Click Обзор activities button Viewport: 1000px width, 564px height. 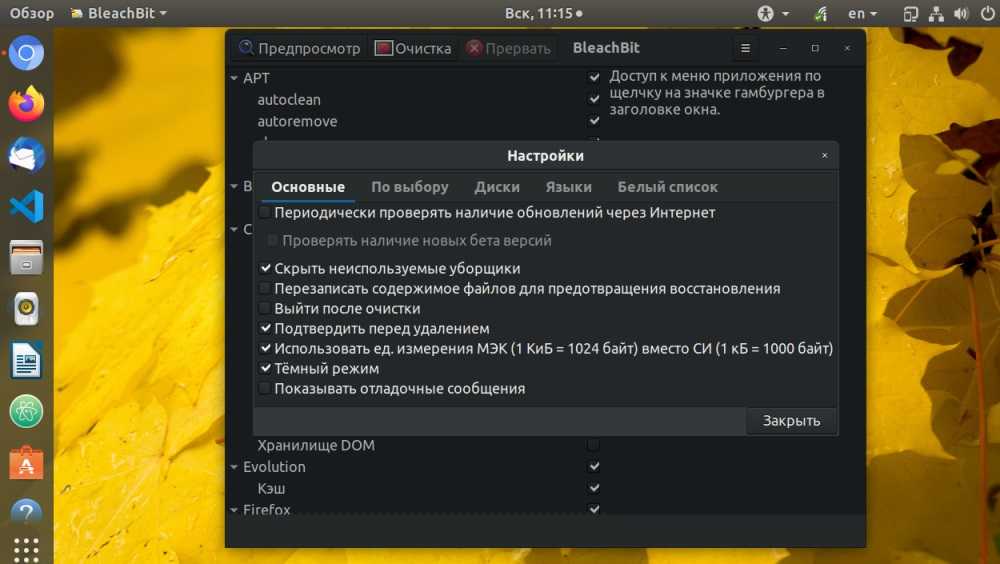(x=32, y=13)
